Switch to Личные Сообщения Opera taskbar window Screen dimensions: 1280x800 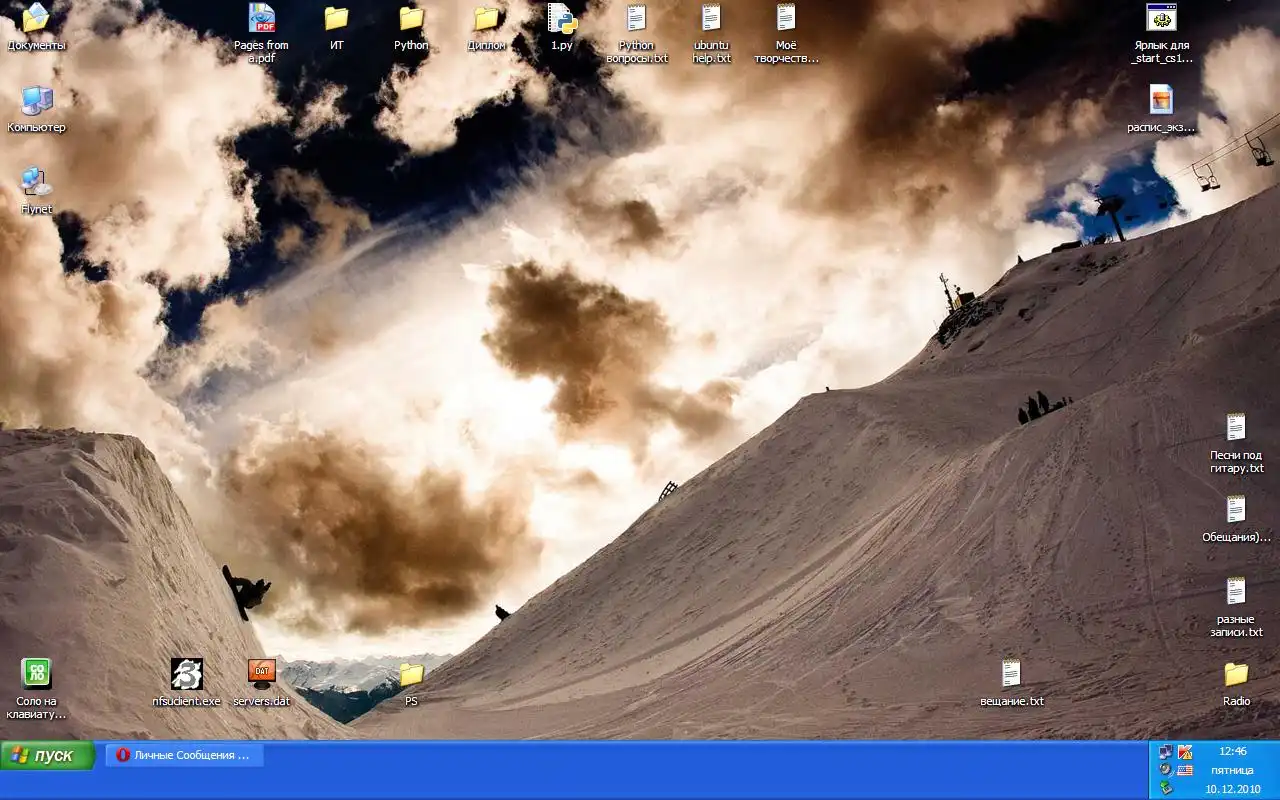point(187,755)
